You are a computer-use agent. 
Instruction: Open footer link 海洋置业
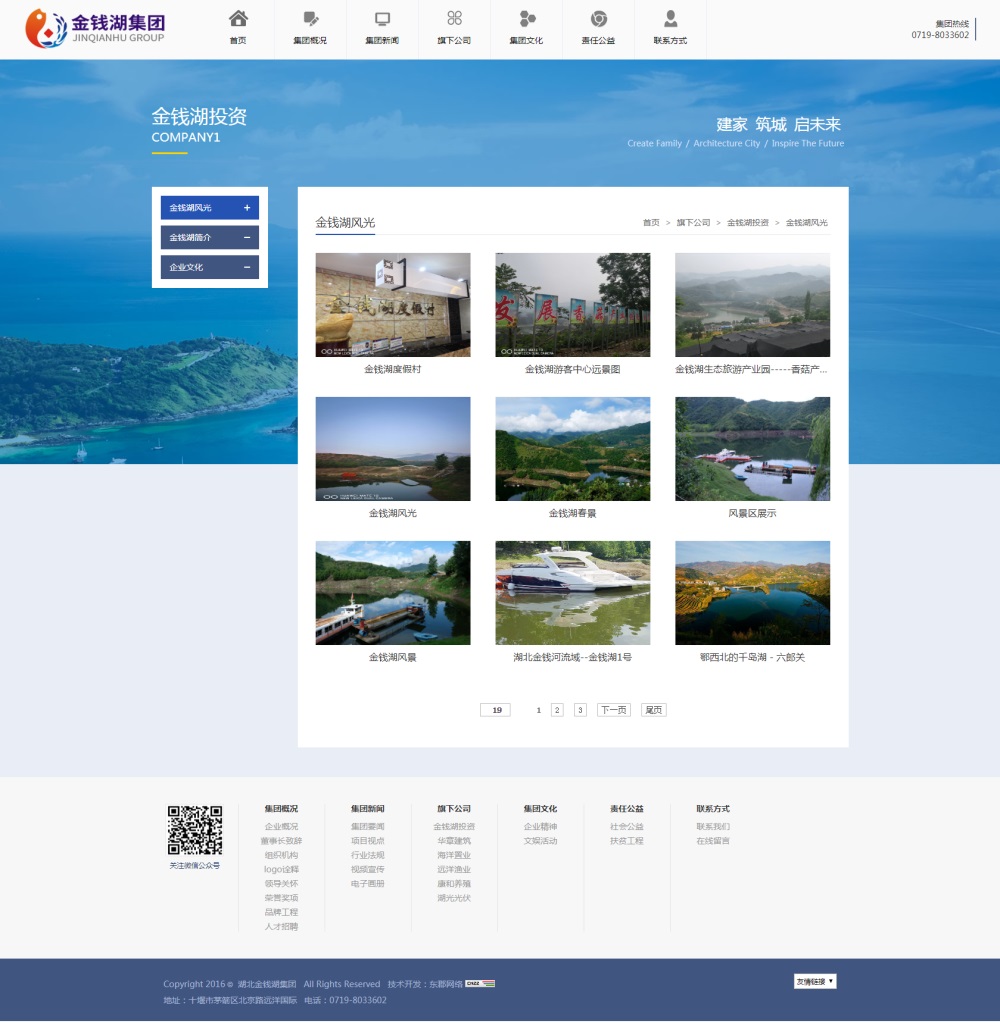454,855
